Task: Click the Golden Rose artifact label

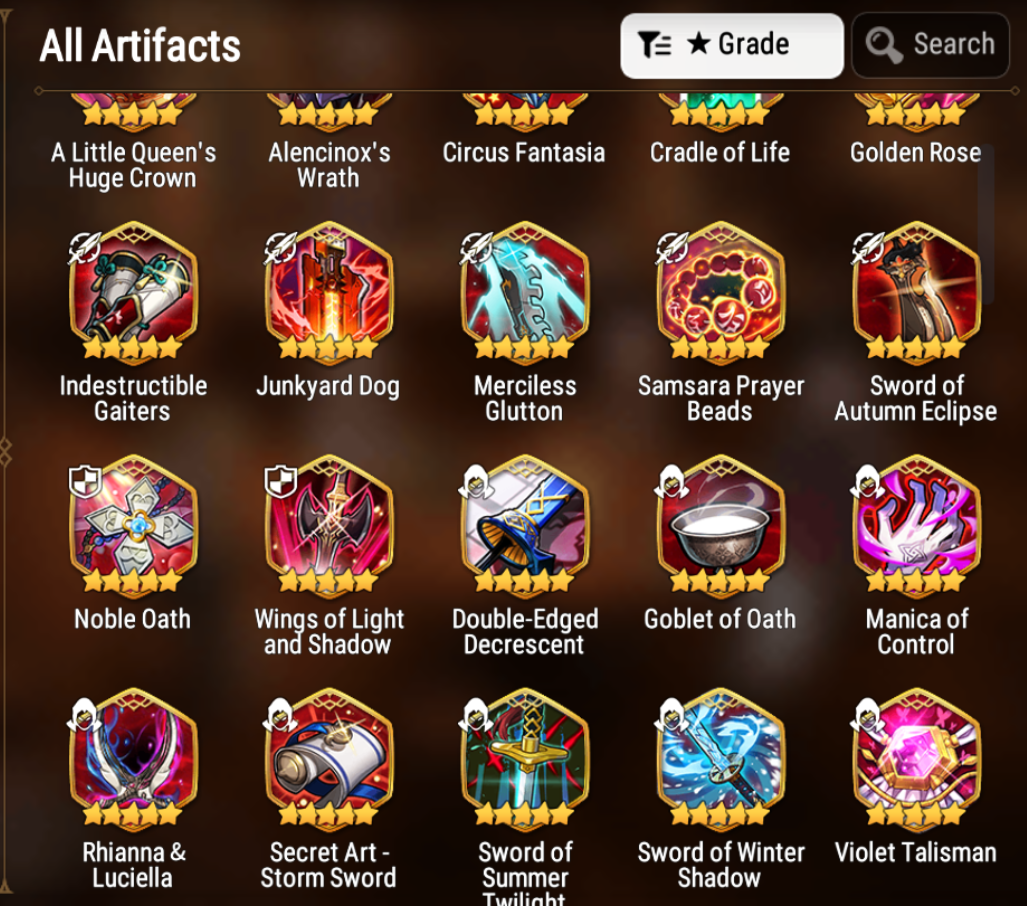Action: pos(916,152)
